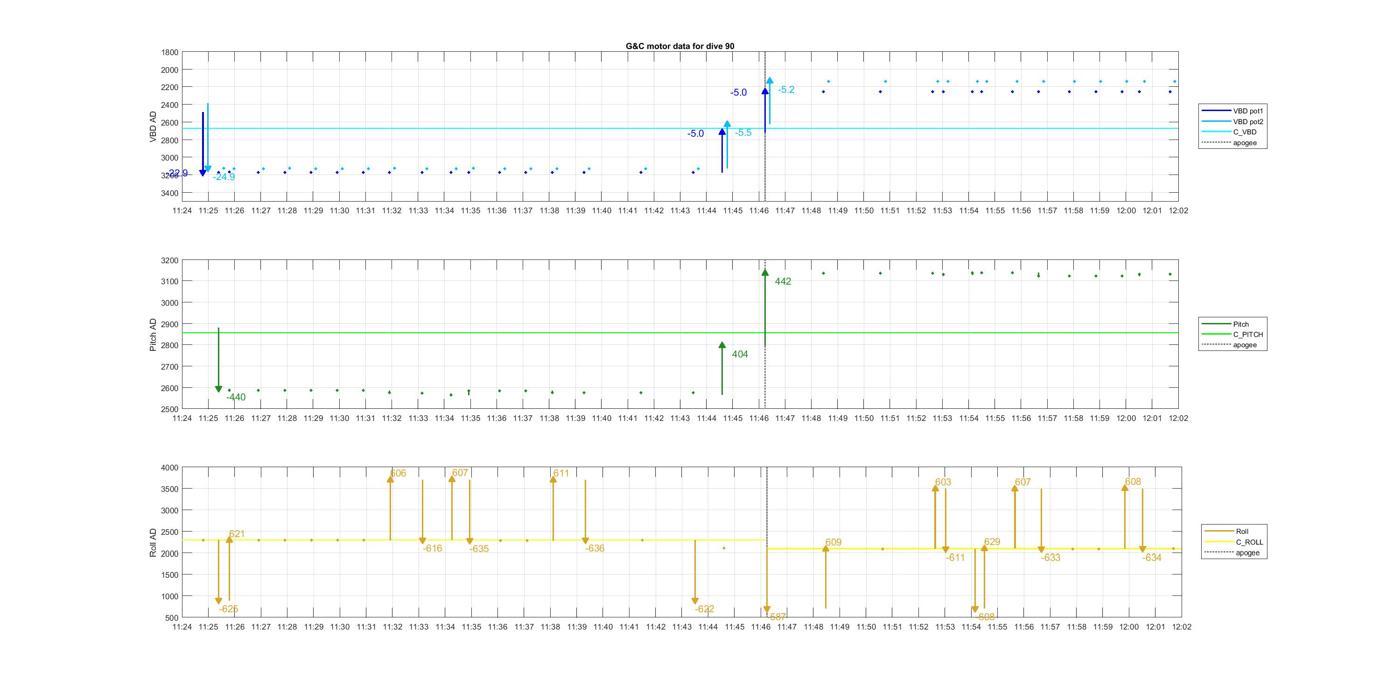The image size is (1400, 693).
Task: Select 'C_ROLL' legend entry
Action: pos(1235,542)
